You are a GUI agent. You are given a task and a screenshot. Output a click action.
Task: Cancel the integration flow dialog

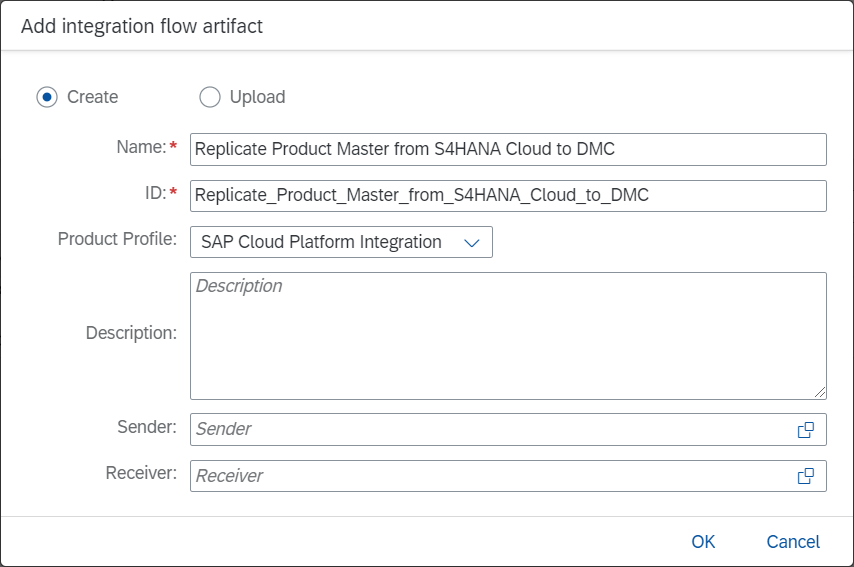tap(793, 542)
